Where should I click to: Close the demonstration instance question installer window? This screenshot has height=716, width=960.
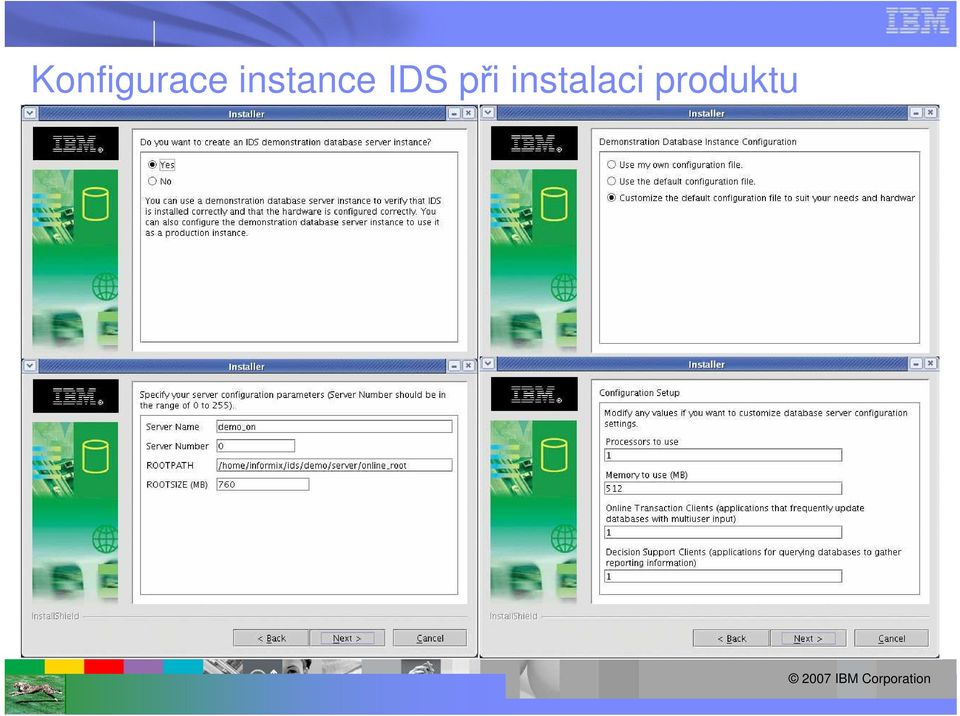click(468, 113)
